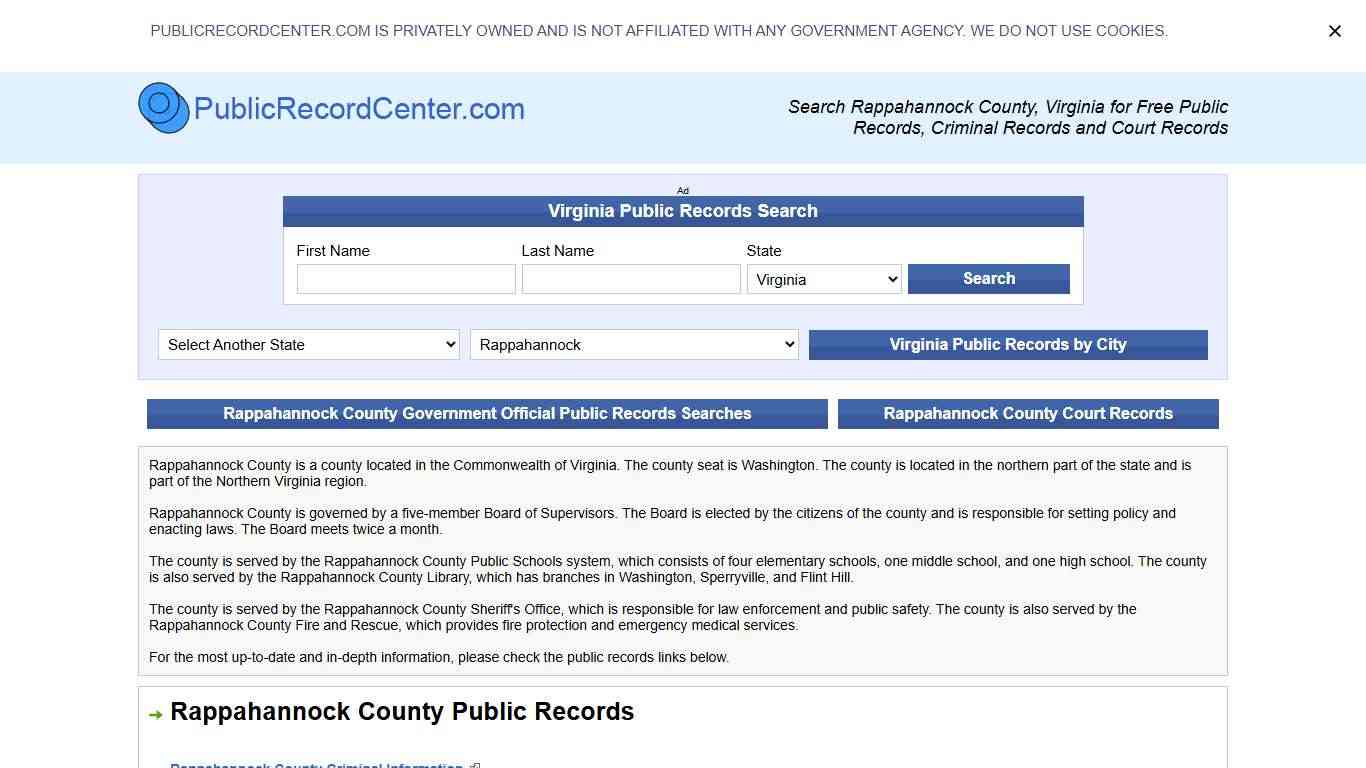Screen dimensions: 1366x768
Task: Click the State dropdown arrow
Action: coord(892,279)
